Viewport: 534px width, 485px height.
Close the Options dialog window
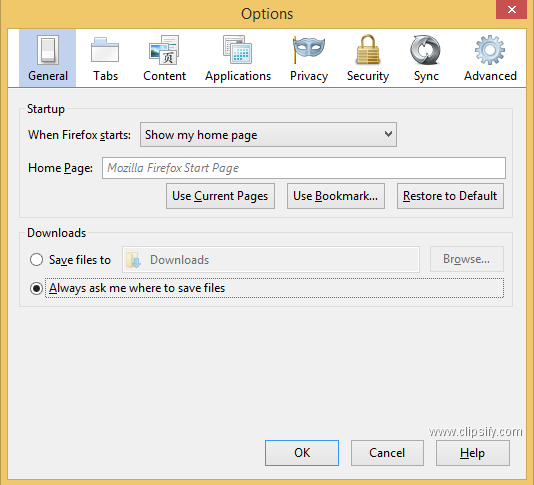click(x=512, y=10)
